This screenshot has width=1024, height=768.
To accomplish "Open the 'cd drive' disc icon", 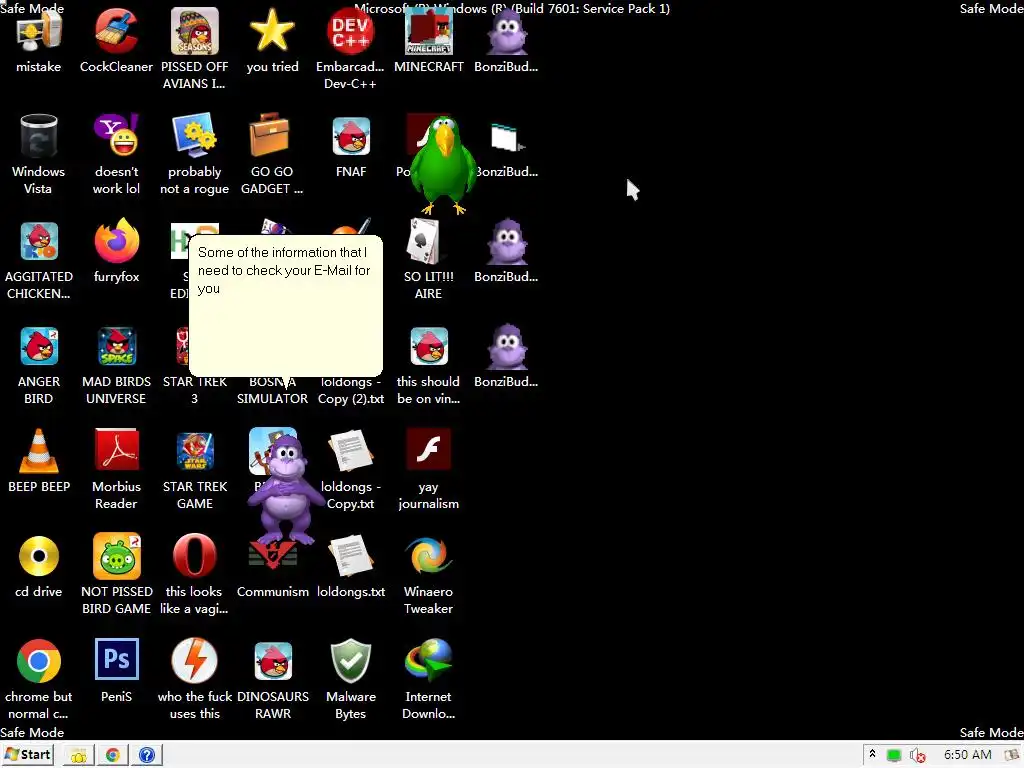I will [39, 556].
